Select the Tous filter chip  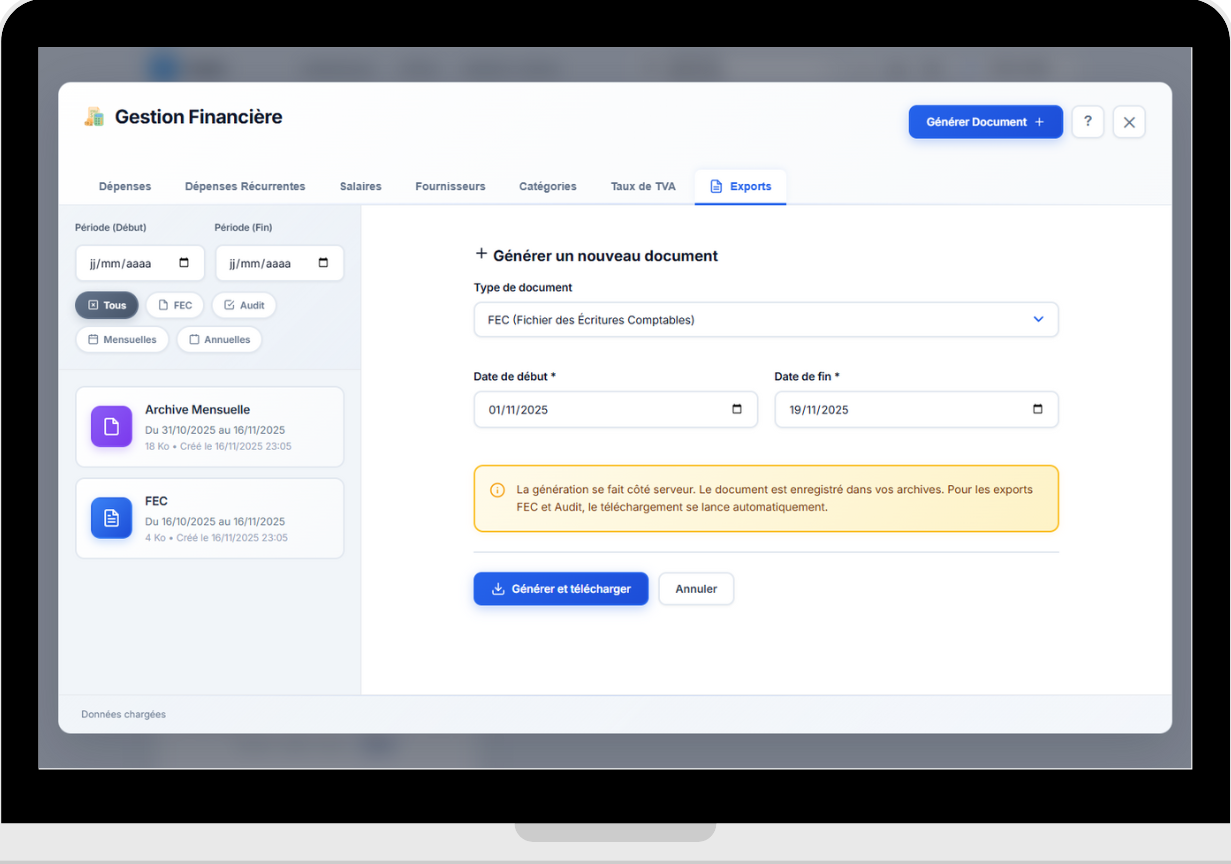pyautogui.click(x=107, y=305)
